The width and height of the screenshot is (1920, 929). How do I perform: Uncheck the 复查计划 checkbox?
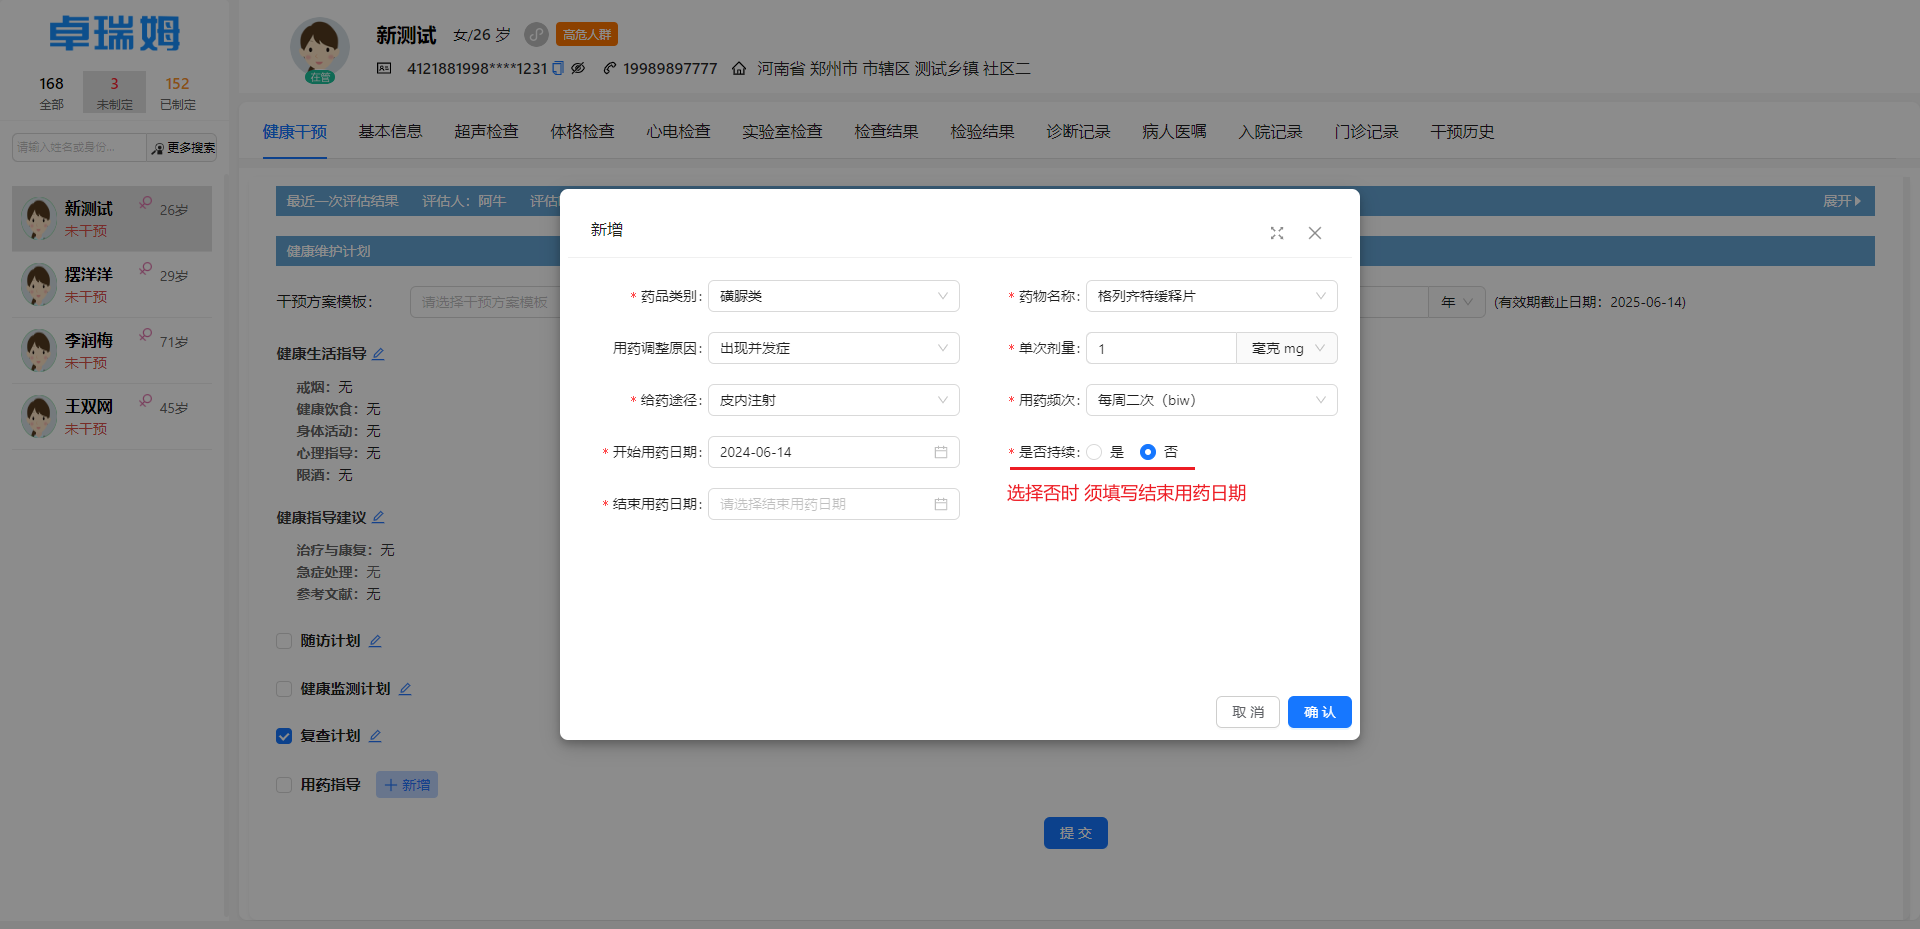(284, 736)
